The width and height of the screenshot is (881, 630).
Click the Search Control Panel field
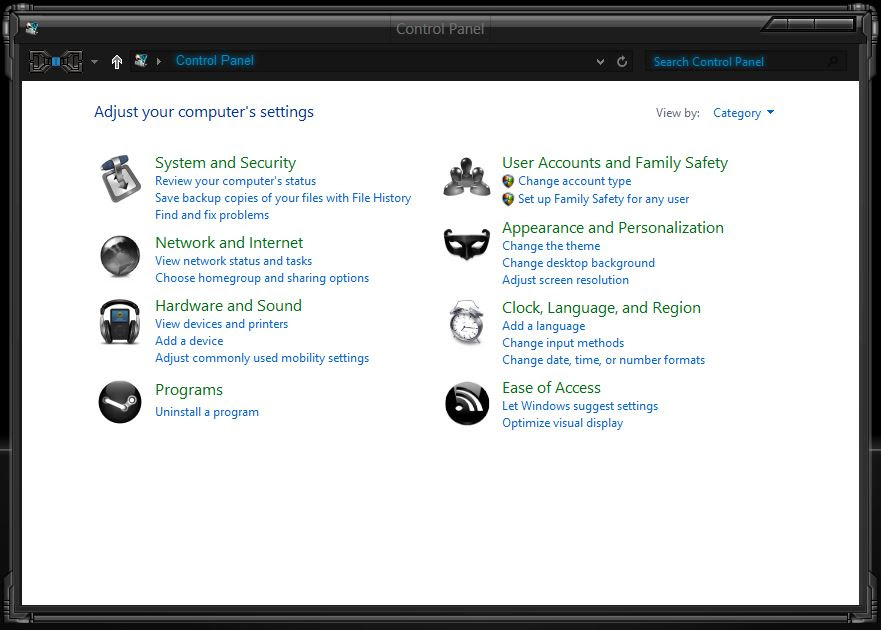745,61
